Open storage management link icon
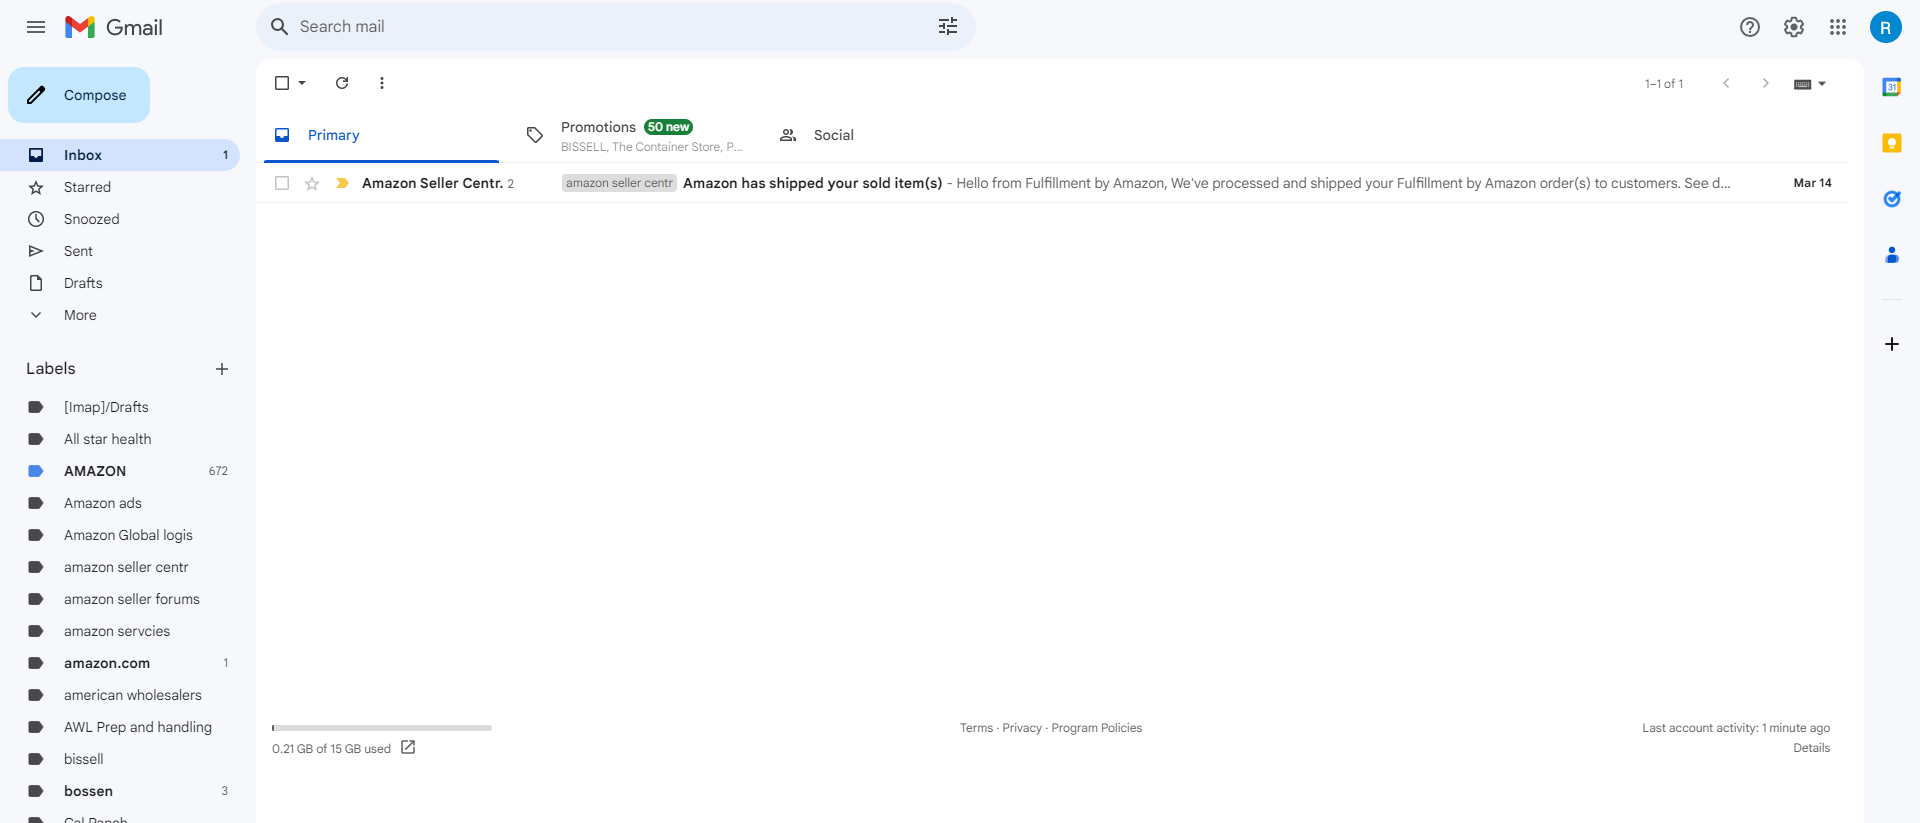Image resolution: width=1920 pixels, height=823 pixels. click(x=408, y=747)
